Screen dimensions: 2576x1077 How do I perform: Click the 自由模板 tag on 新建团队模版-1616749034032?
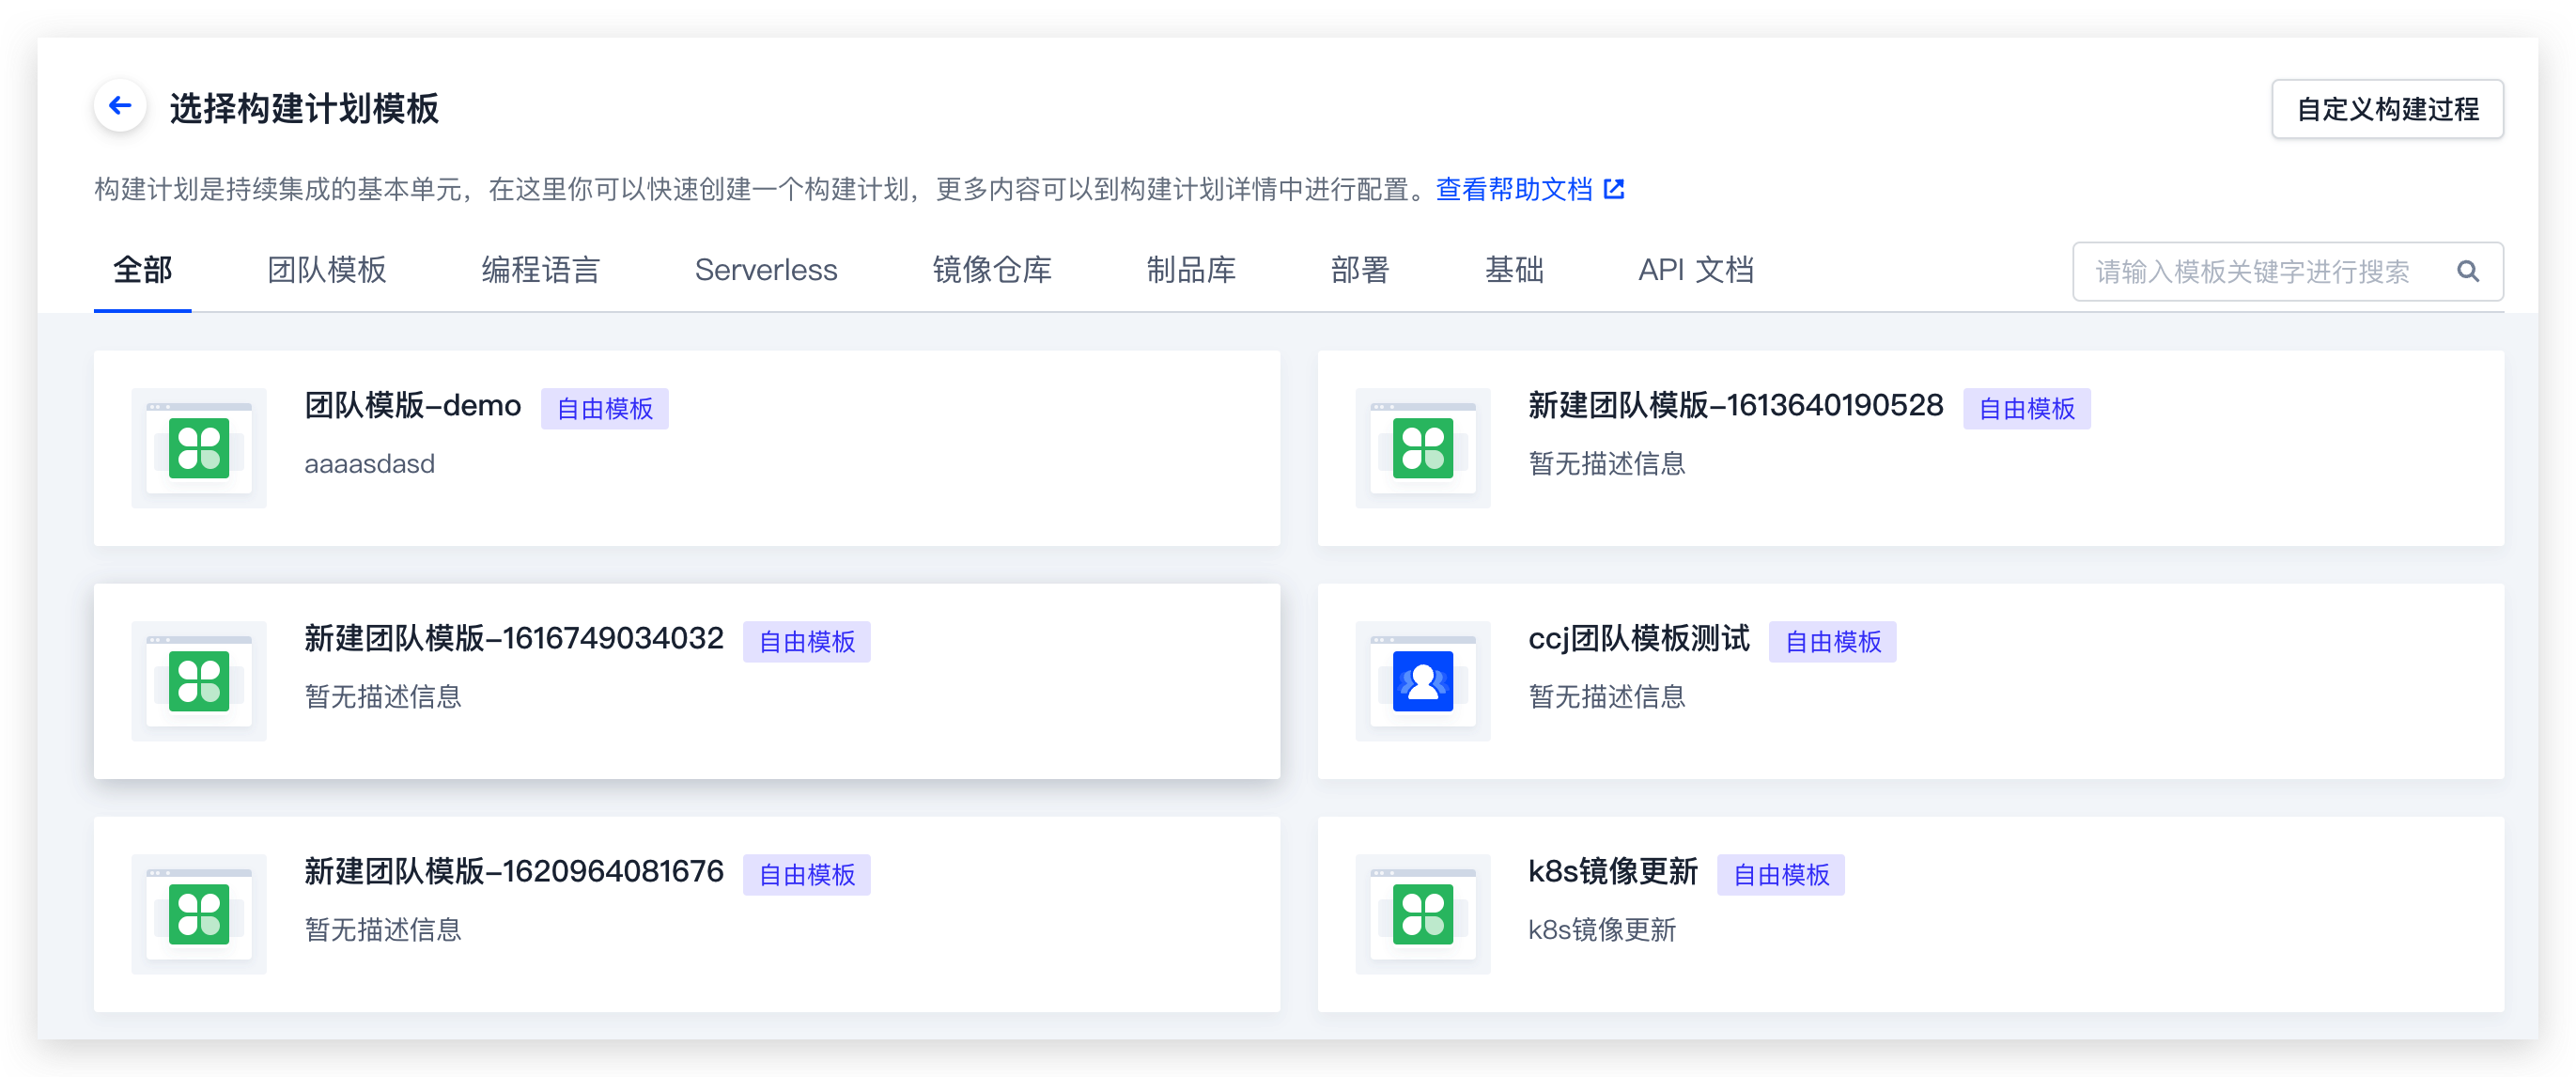(807, 641)
